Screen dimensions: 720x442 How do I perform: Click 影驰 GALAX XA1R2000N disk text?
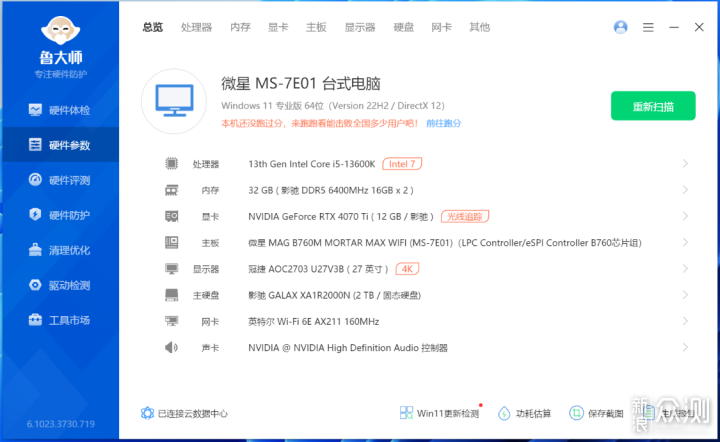334,295
